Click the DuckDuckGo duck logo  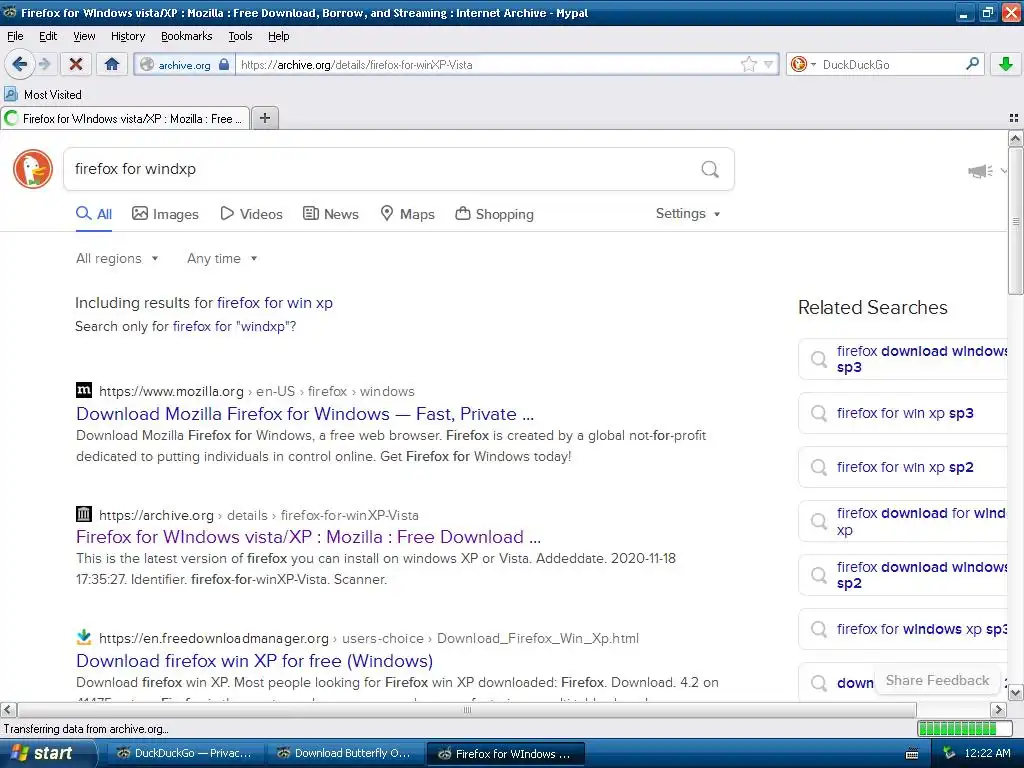[x=33, y=169]
